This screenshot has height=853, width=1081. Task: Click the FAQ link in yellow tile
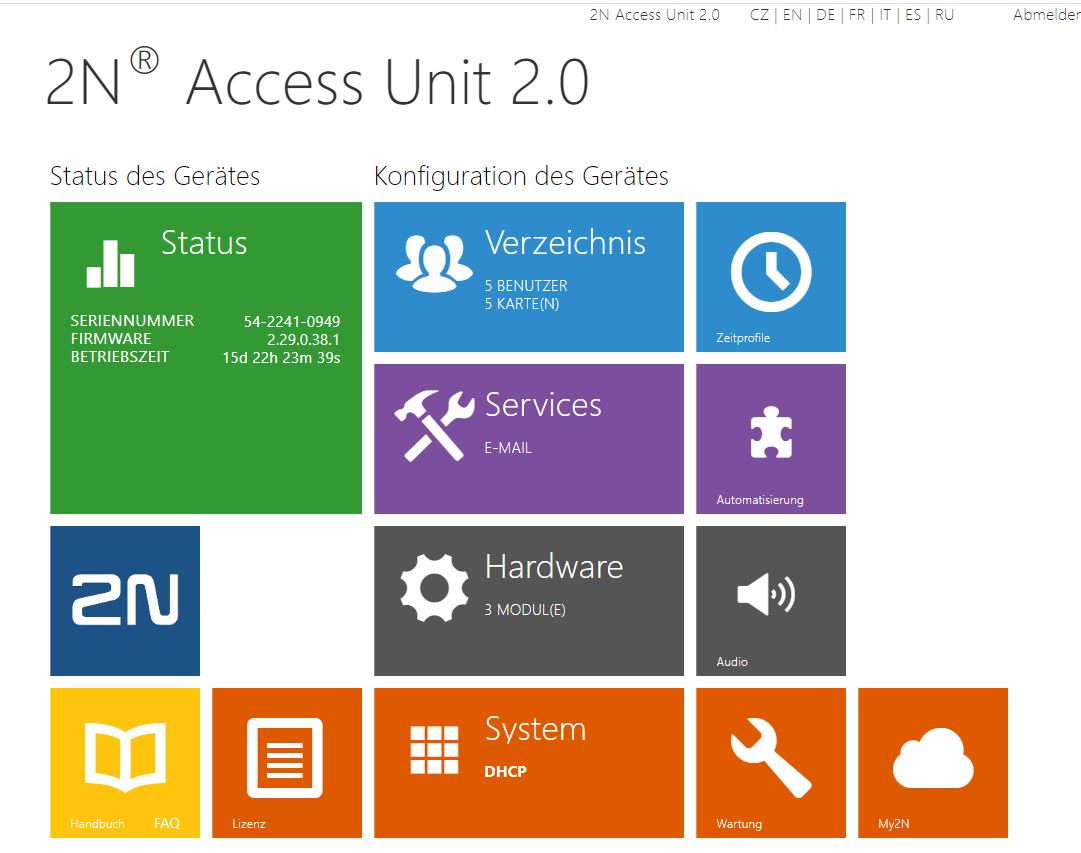(x=167, y=823)
